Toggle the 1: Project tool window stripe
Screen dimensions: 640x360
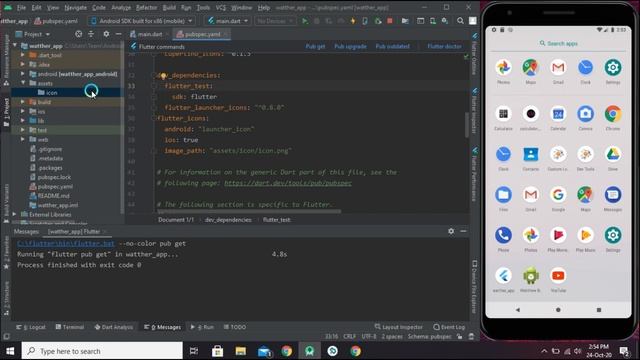(x=6, y=112)
